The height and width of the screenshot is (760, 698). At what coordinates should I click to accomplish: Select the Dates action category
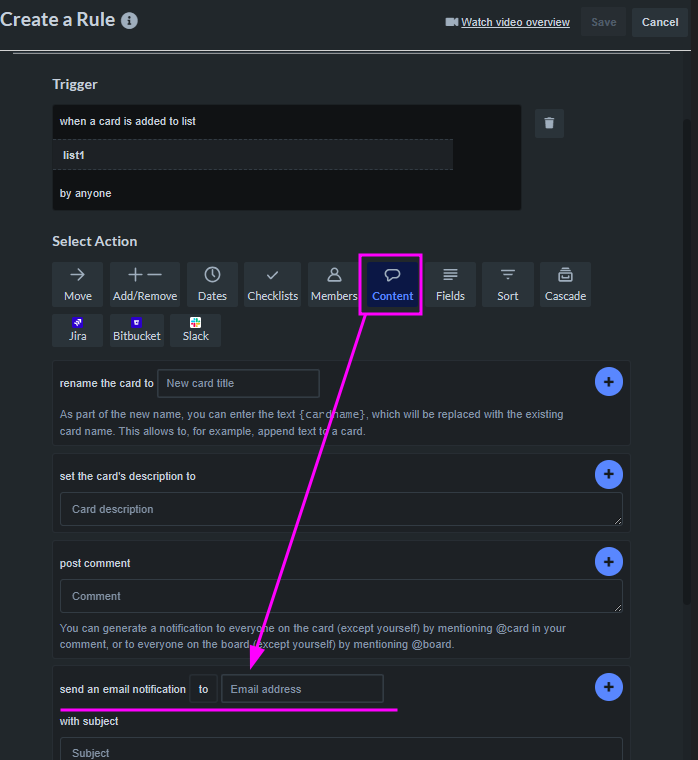coord(212,285)
